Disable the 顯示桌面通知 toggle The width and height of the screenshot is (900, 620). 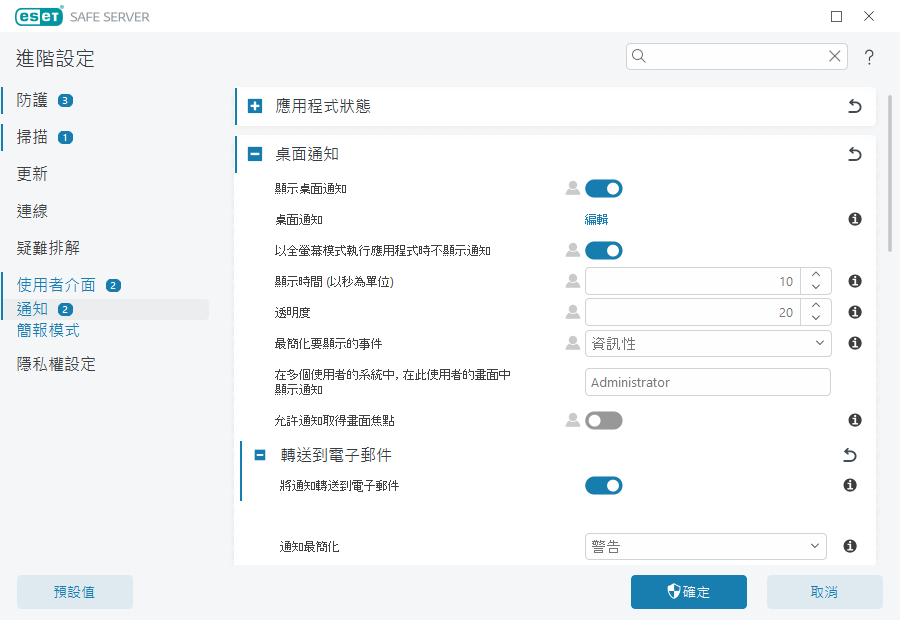pos(603,188)
